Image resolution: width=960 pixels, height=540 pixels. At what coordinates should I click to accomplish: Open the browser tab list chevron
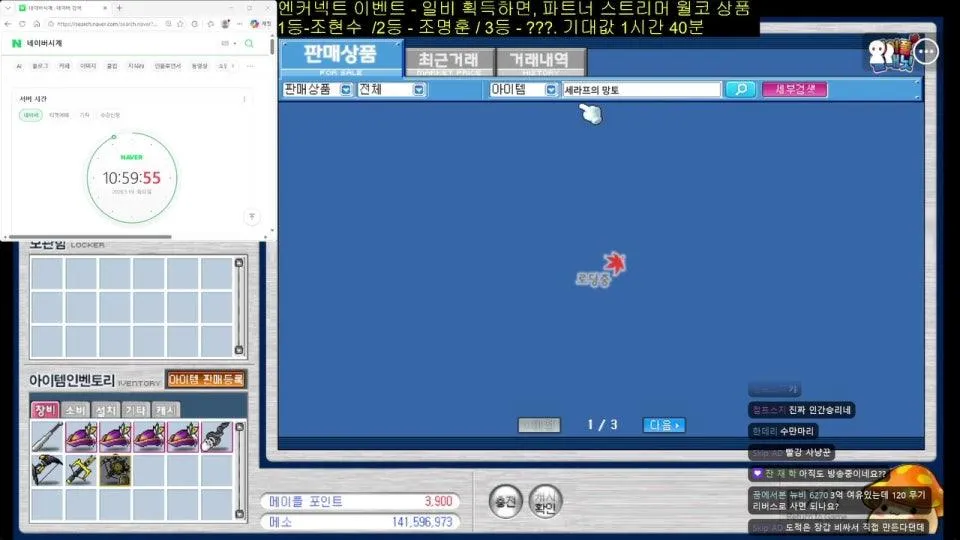(8, 8)
